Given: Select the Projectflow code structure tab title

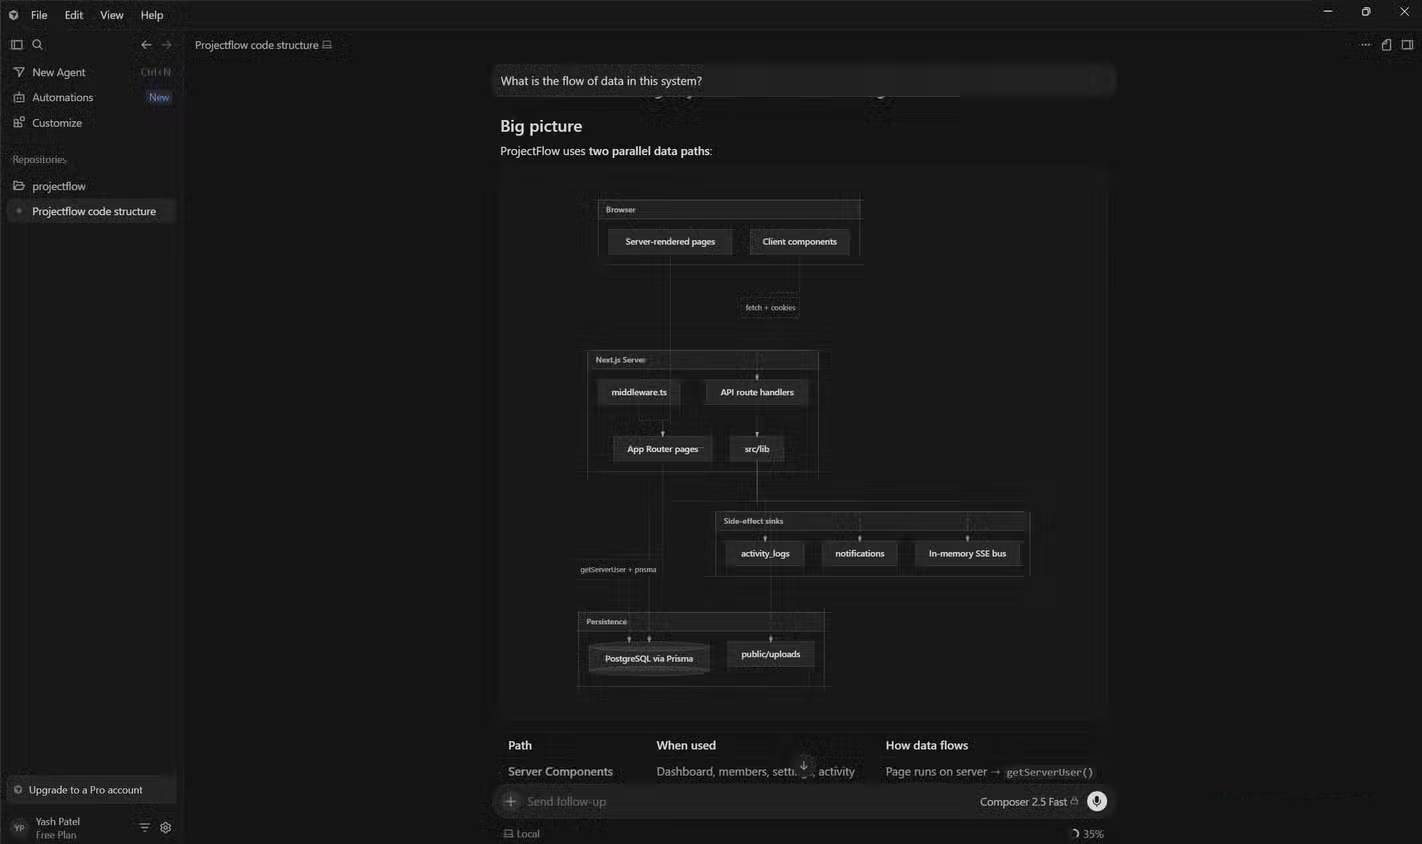Looking at the screenshot, I should coord(257,45).
